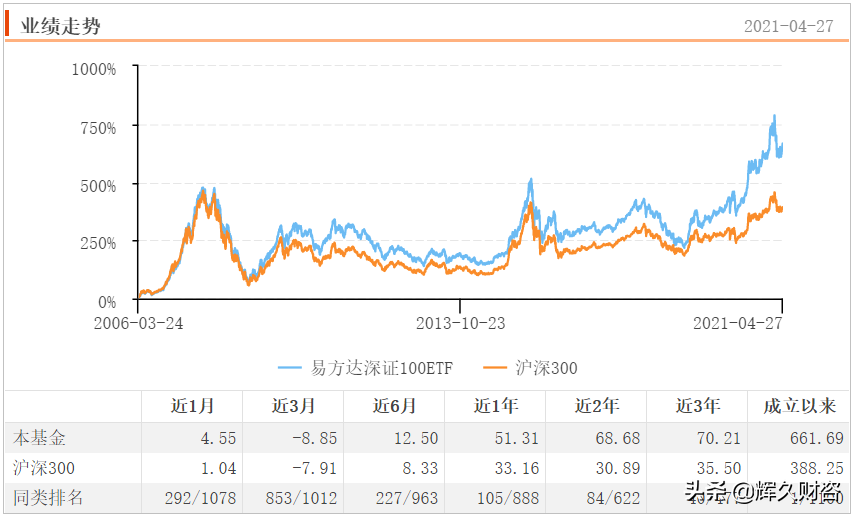The height and width of the screenshot is (517, 856).
Task: Click the 500% y-axis label
Action: point(98,186)
